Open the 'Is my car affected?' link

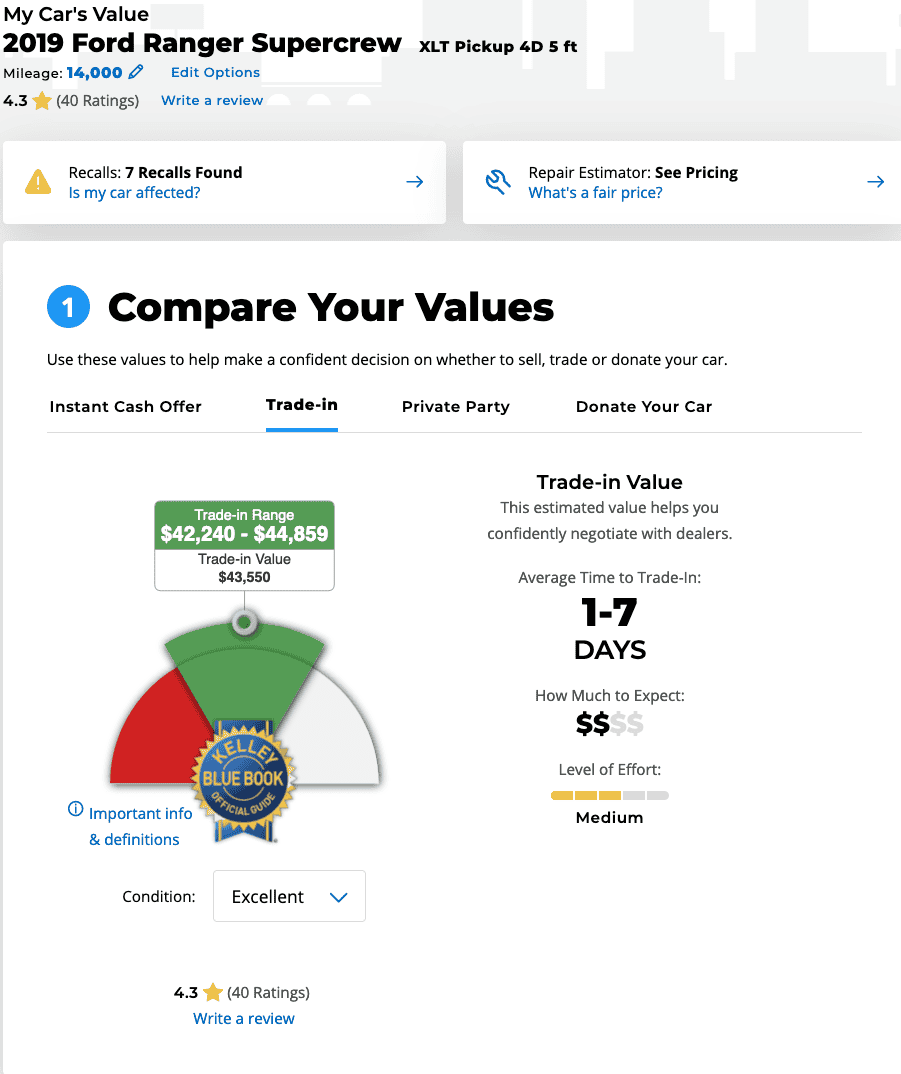[x=134, y=192]
